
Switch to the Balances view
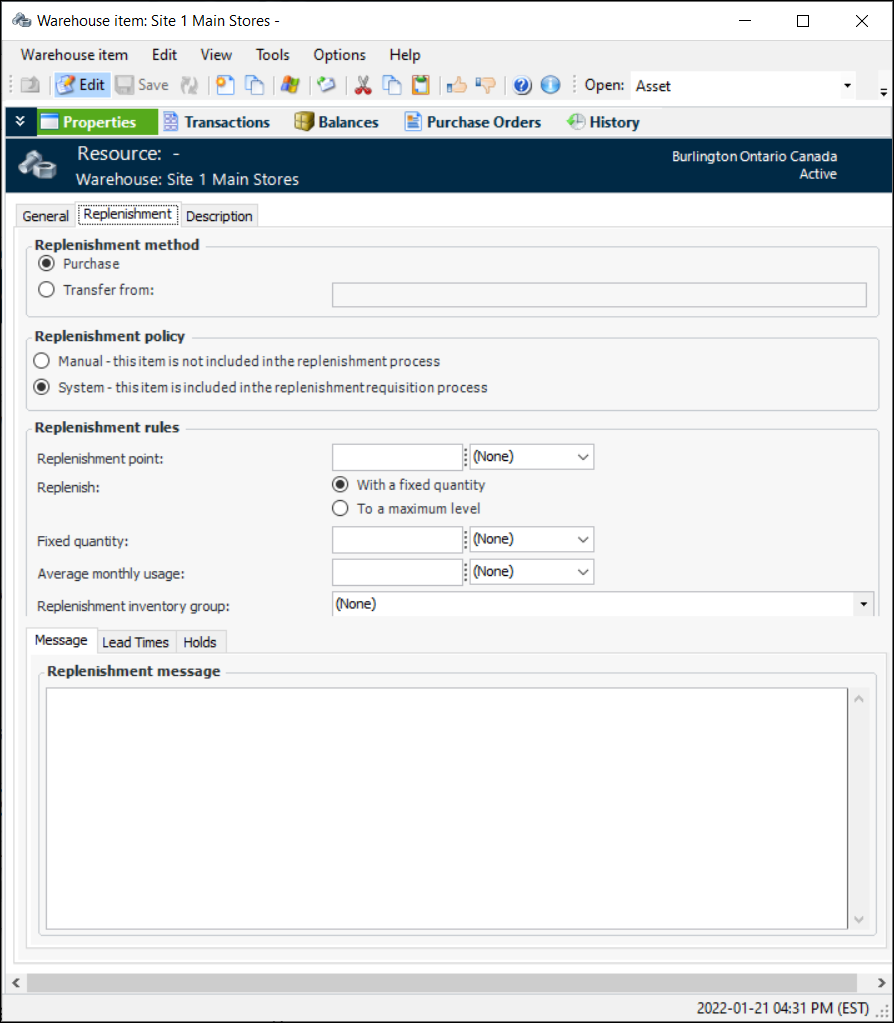tap(336, 122)
